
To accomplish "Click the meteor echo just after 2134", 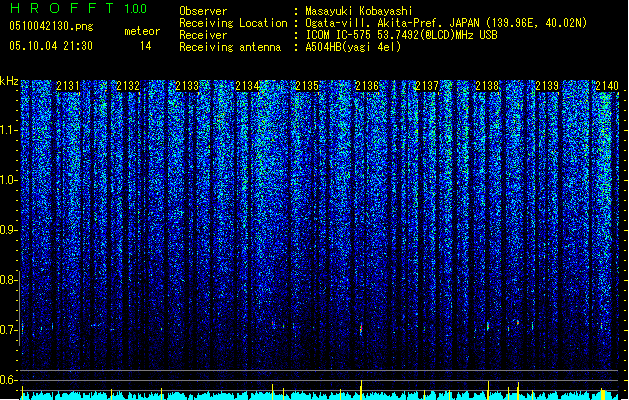I will pos(273,323).
